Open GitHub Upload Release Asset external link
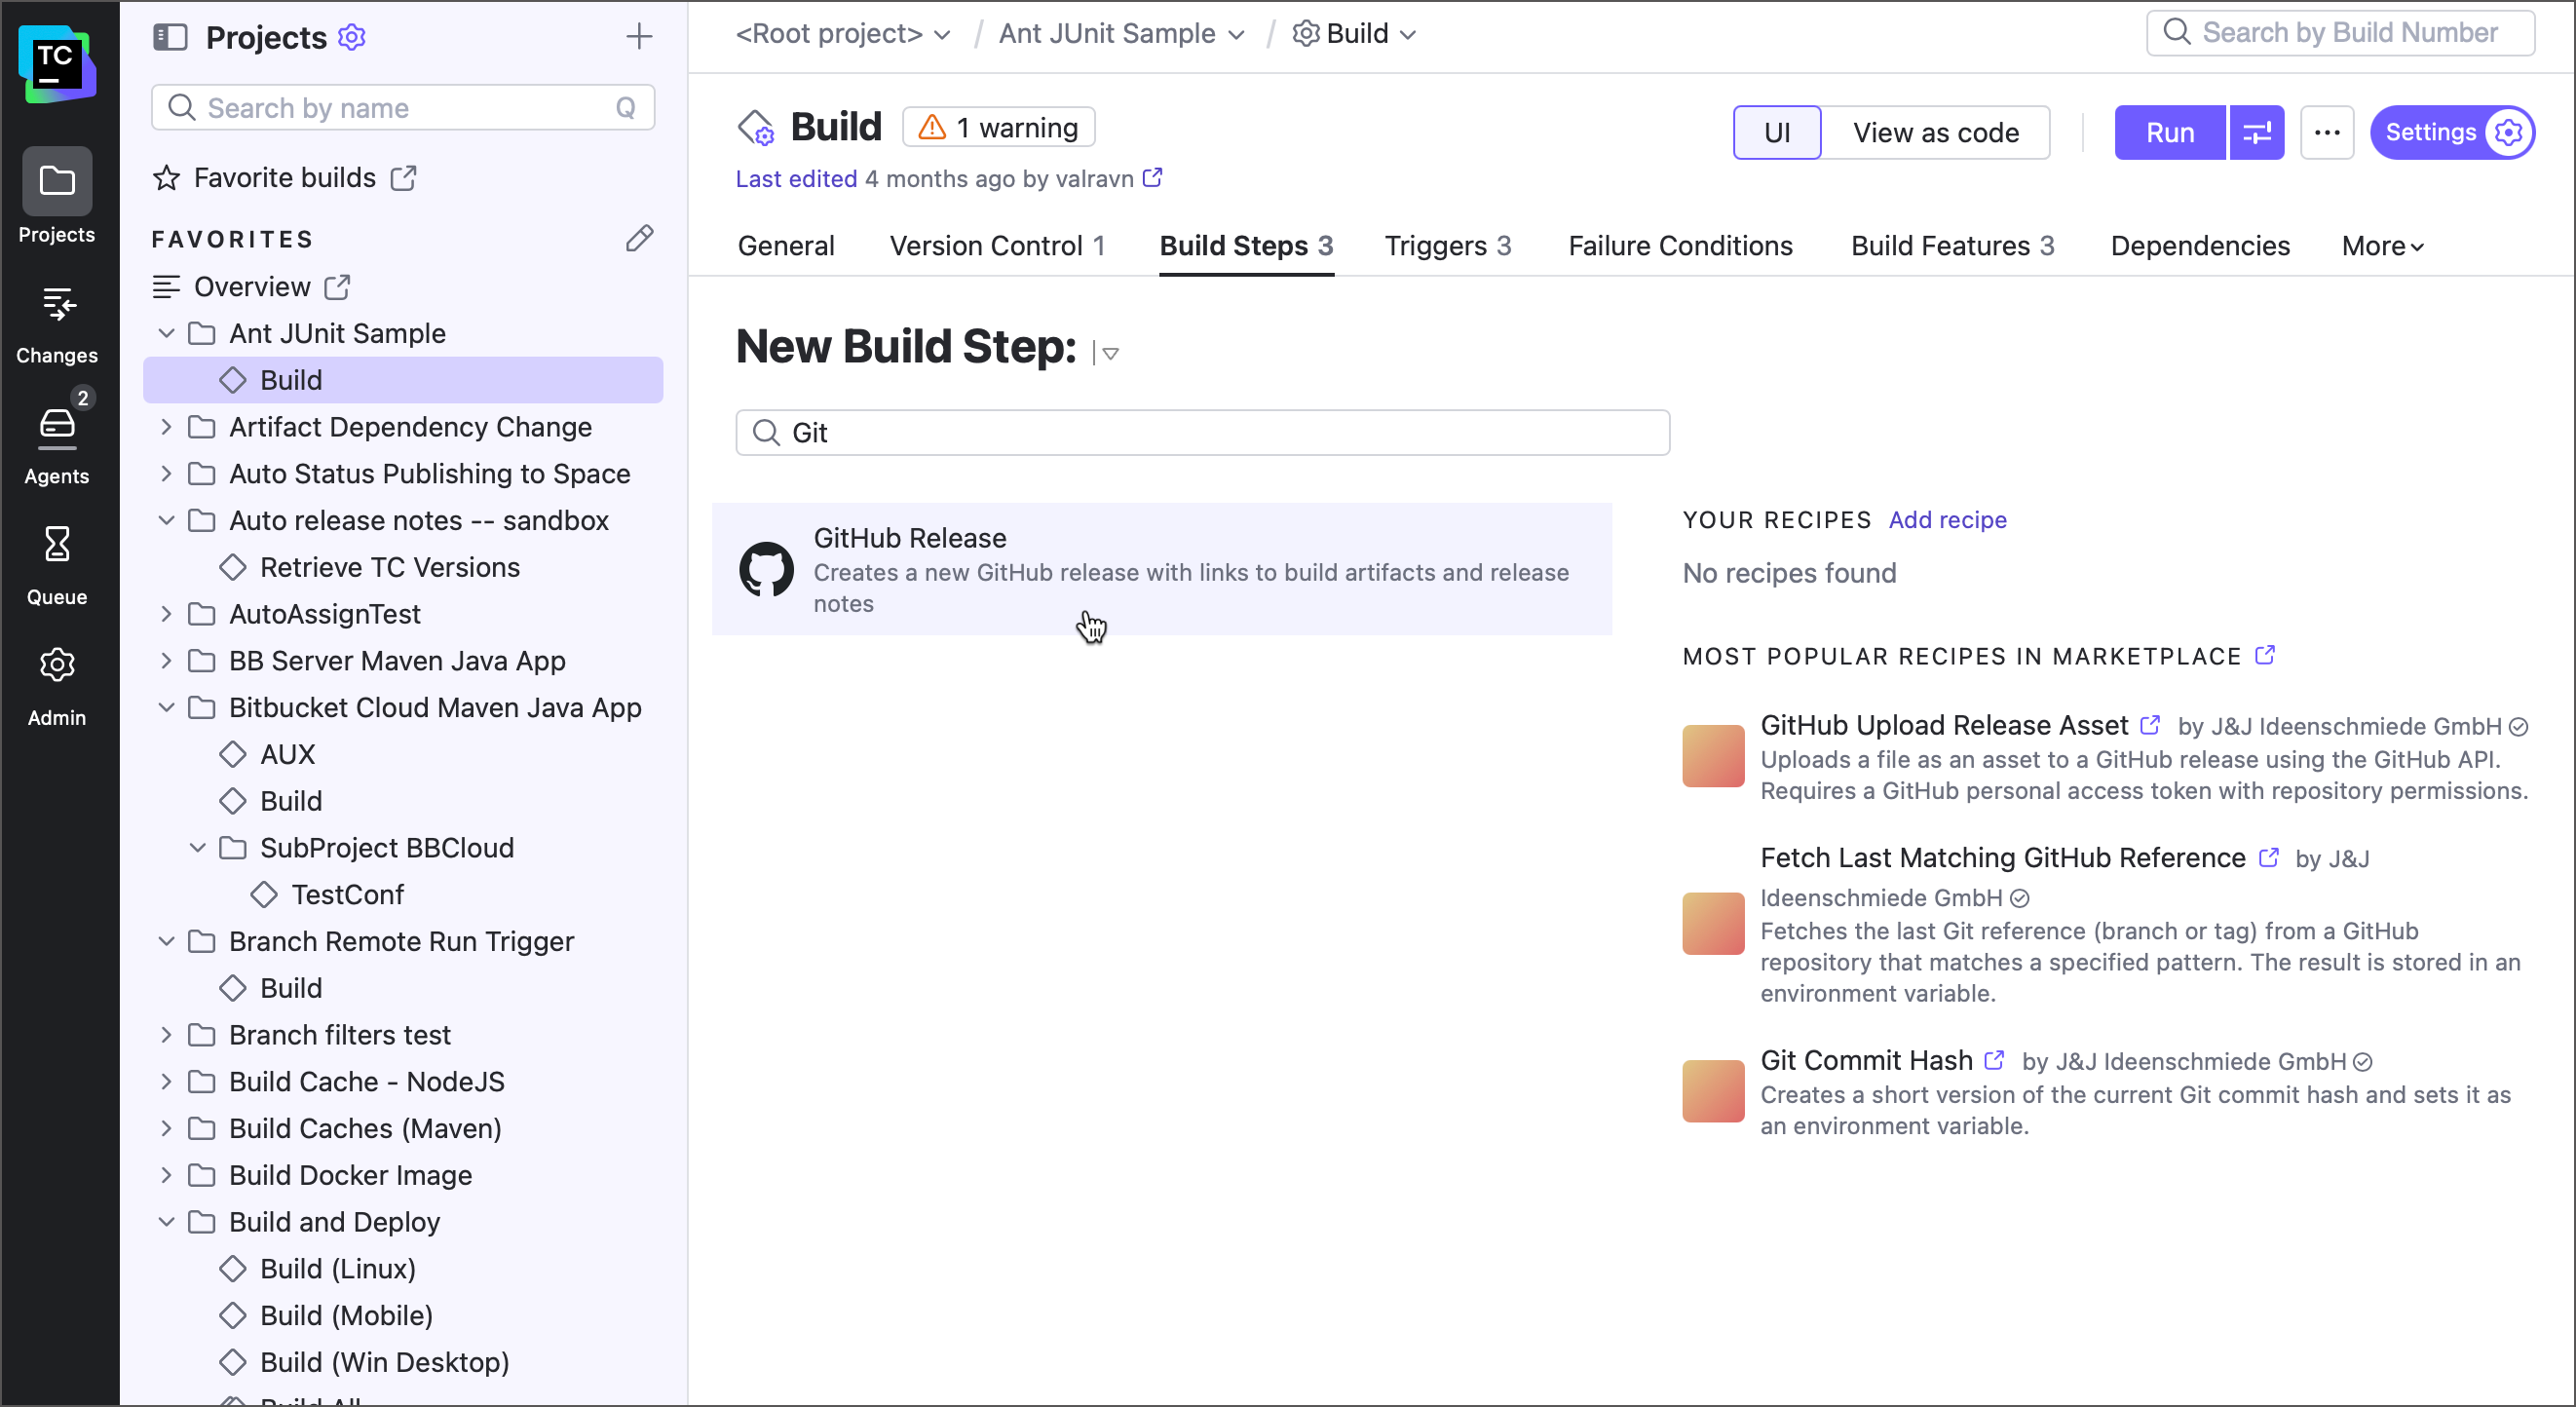2576x1407 pixels. click(2150, 725)
